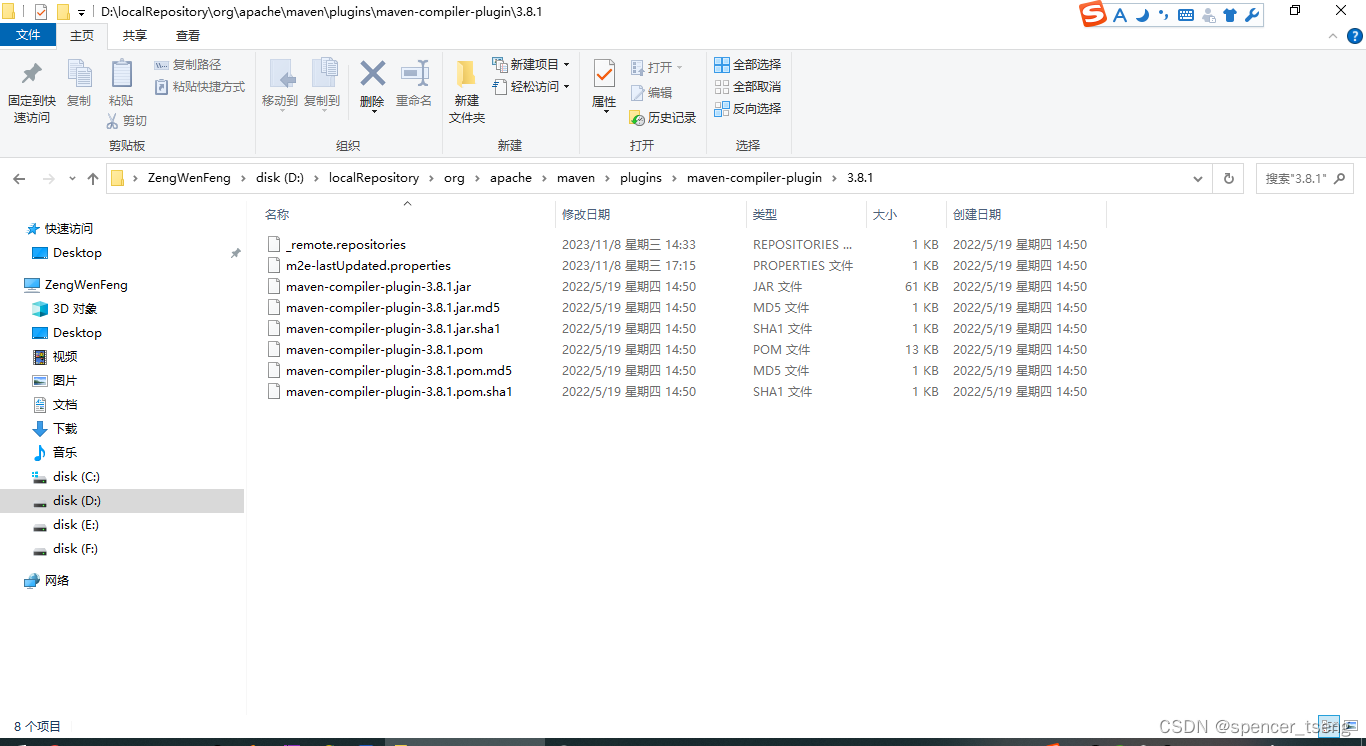Open the address bar history dropdown arrow
This screenshot has height=746, width=1366.
tap(1197, 178)
